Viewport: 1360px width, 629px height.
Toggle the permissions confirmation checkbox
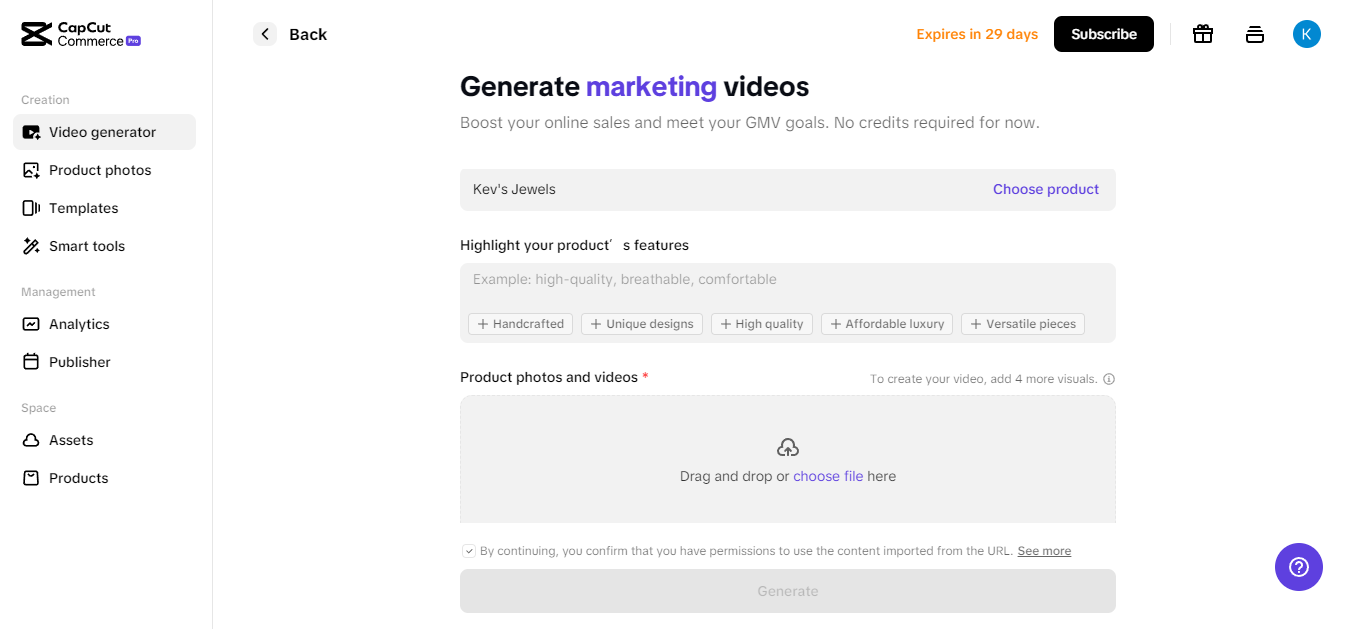tap(469, 551)
